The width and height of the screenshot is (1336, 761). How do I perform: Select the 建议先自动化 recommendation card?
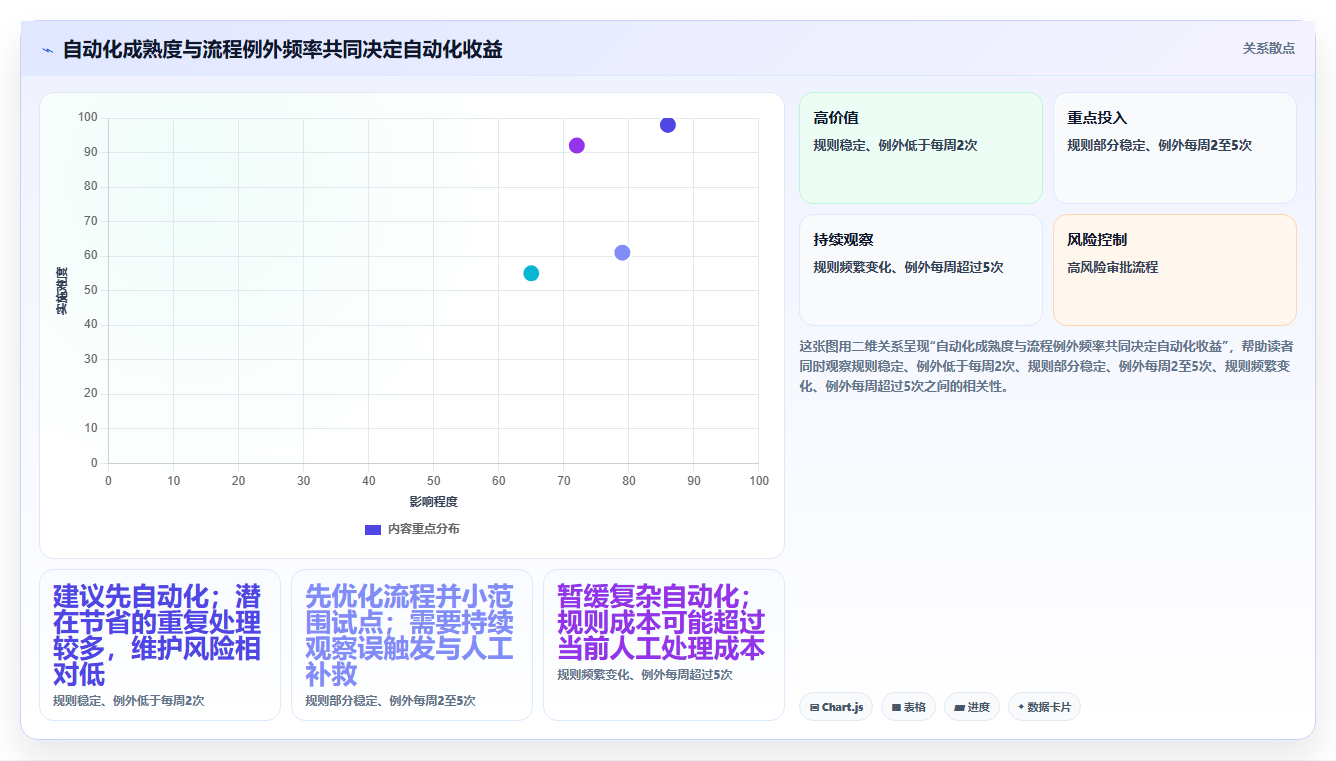[x=160, y=645]
